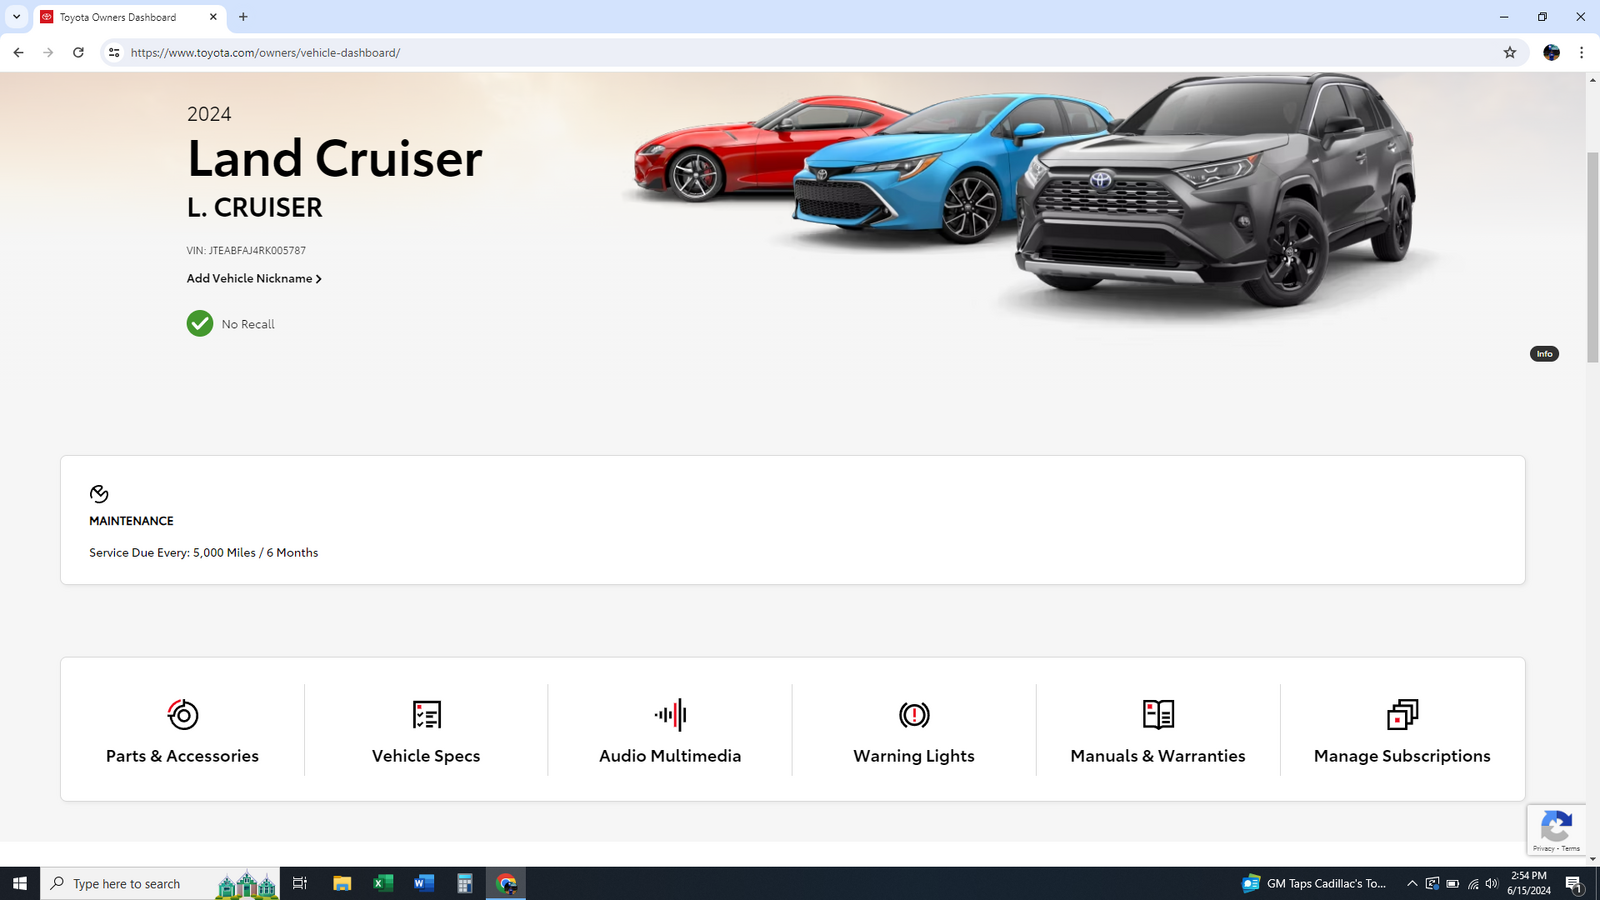
Task: Open the Manuals & Warranties book icon
Action: tap(1158, 714)
